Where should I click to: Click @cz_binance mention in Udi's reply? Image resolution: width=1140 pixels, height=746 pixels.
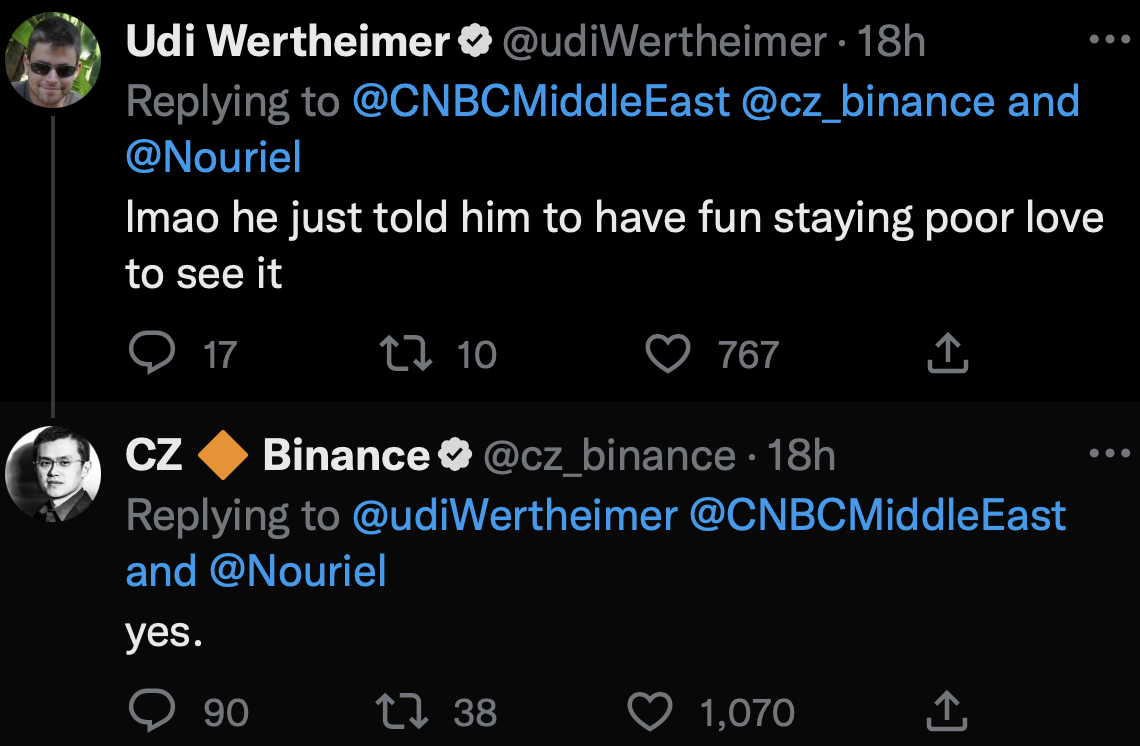(868, 102)
